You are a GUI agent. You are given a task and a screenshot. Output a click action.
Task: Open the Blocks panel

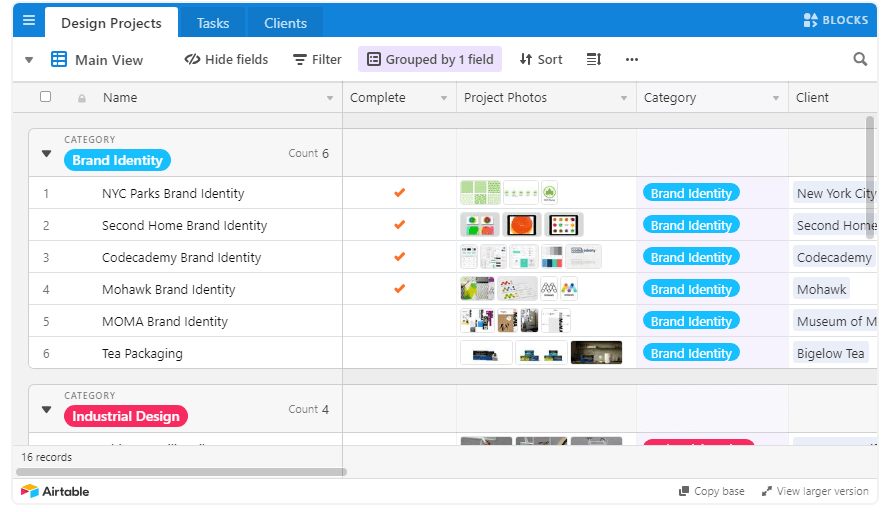[836, 20]
